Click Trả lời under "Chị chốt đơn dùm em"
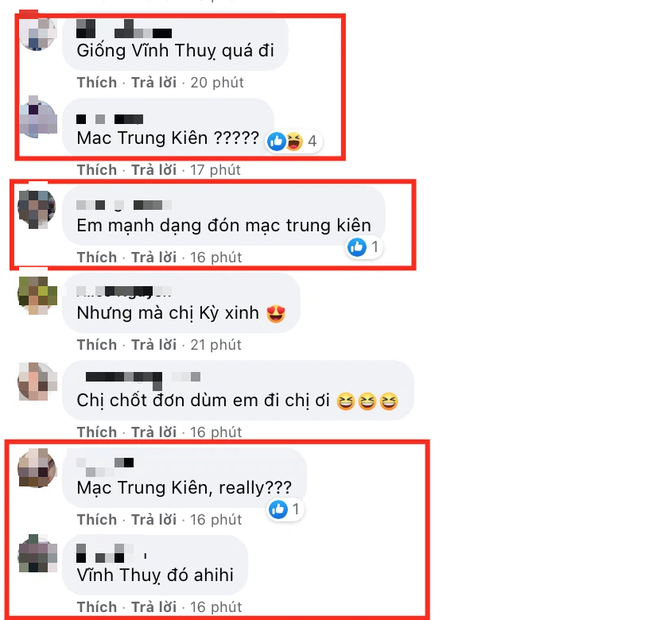This screenshot has height=620, width=660. (x=154, y=432)
